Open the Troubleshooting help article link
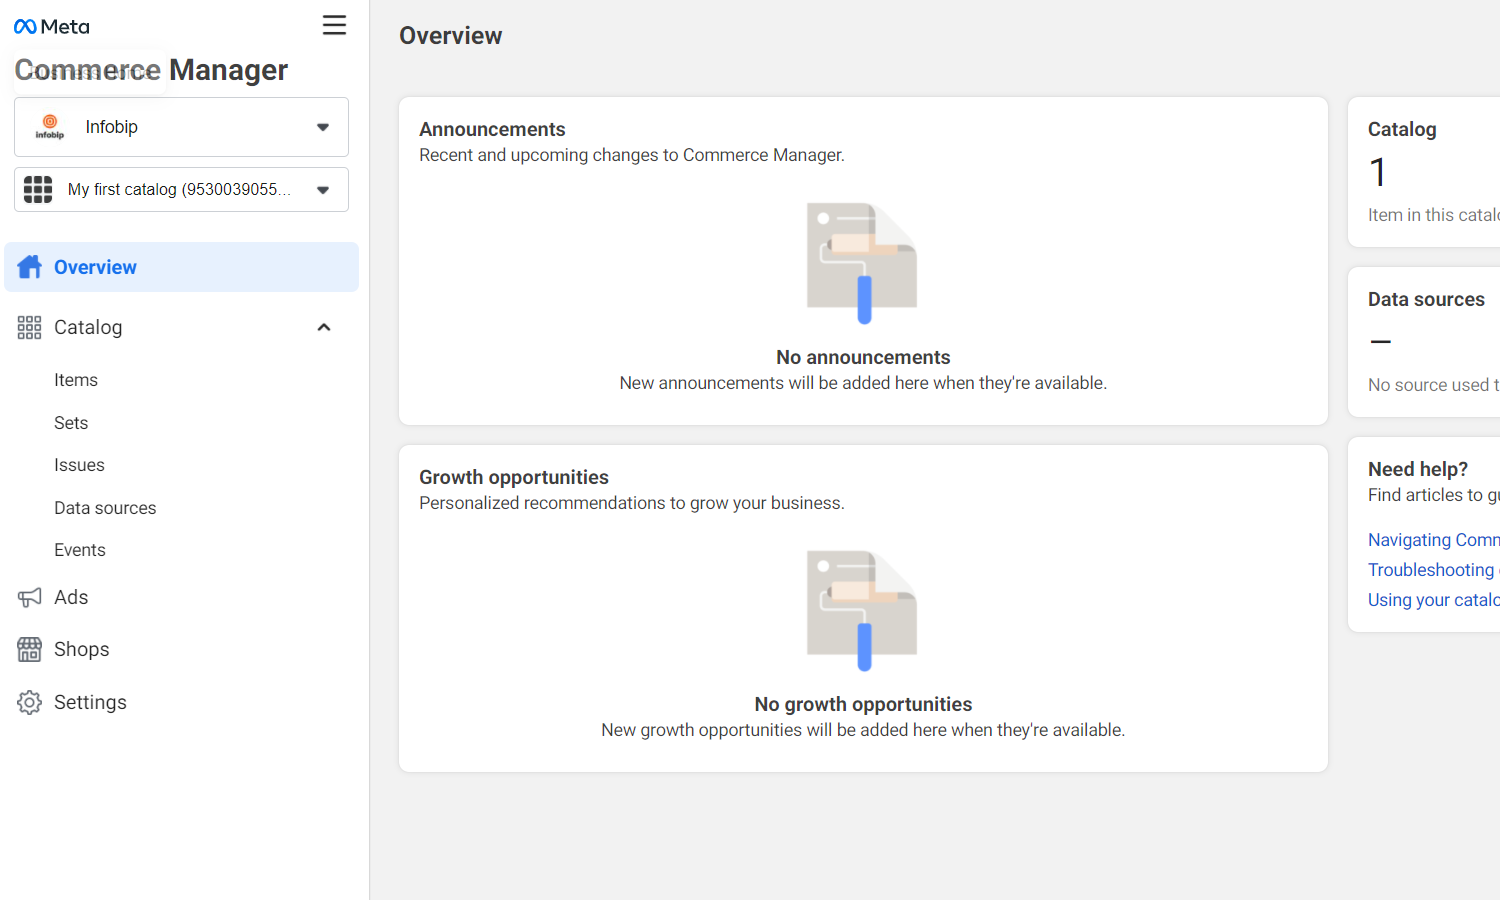 tap(1431, 570)
